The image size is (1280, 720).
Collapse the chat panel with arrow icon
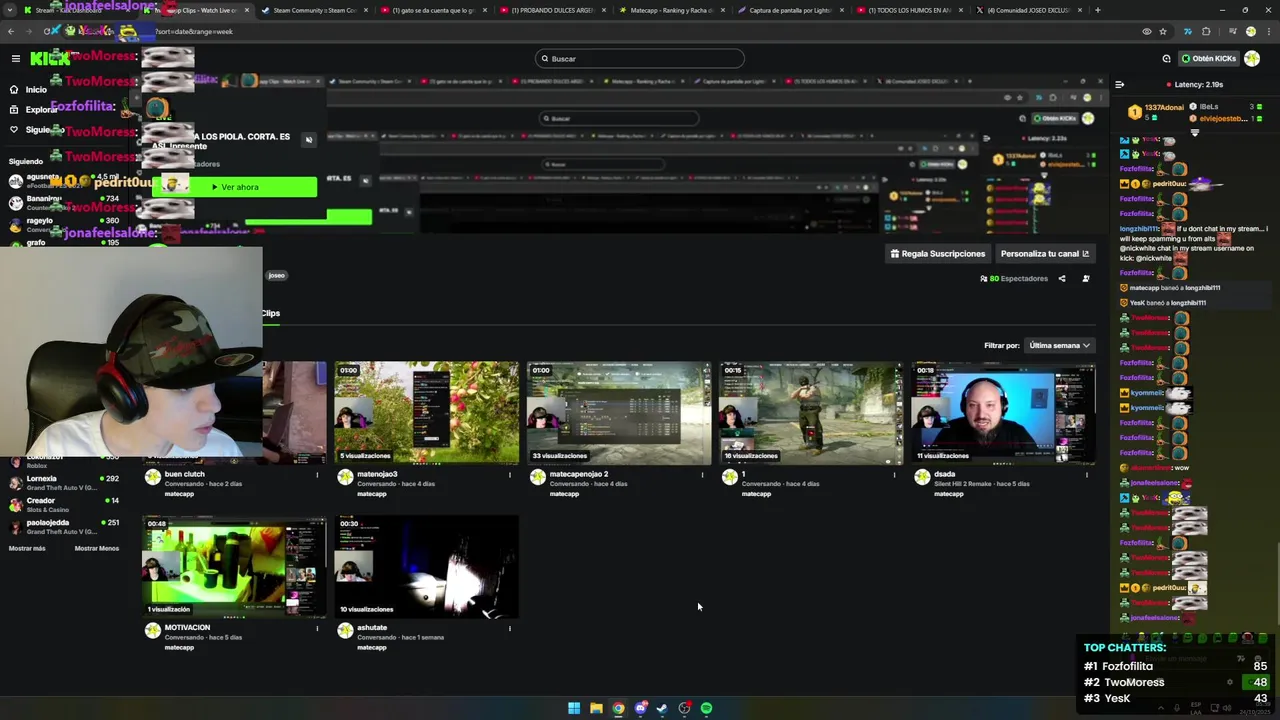pyautogui.click(x=1119, y=85)
